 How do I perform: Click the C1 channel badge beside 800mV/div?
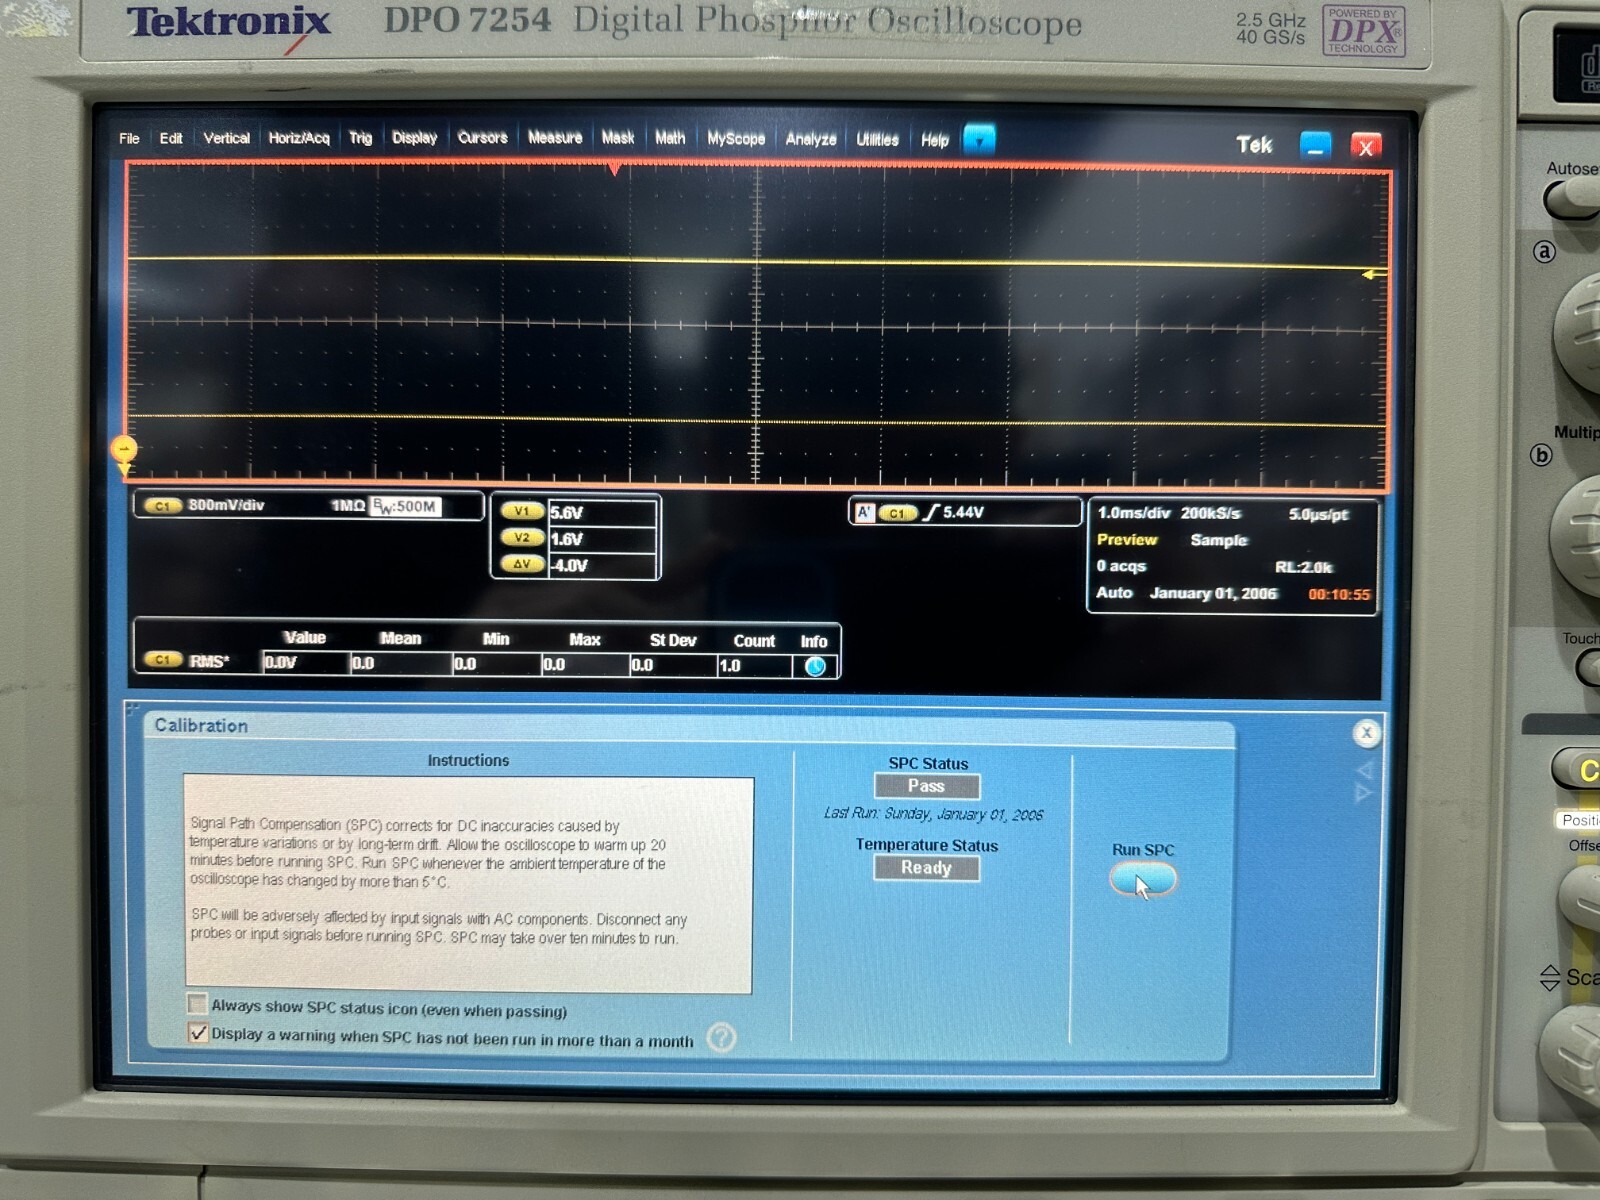(162, 506)
